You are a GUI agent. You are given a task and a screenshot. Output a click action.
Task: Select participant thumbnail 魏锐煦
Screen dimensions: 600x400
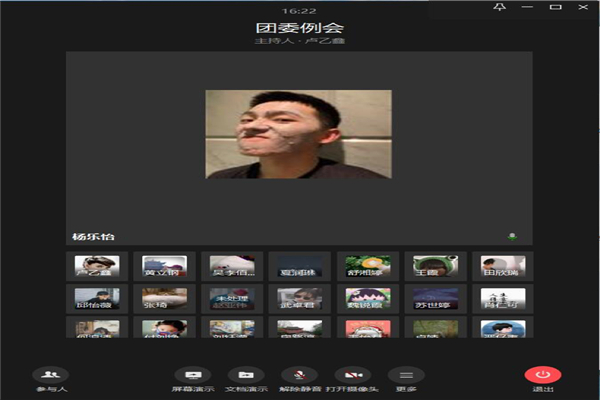pos(367,298)
